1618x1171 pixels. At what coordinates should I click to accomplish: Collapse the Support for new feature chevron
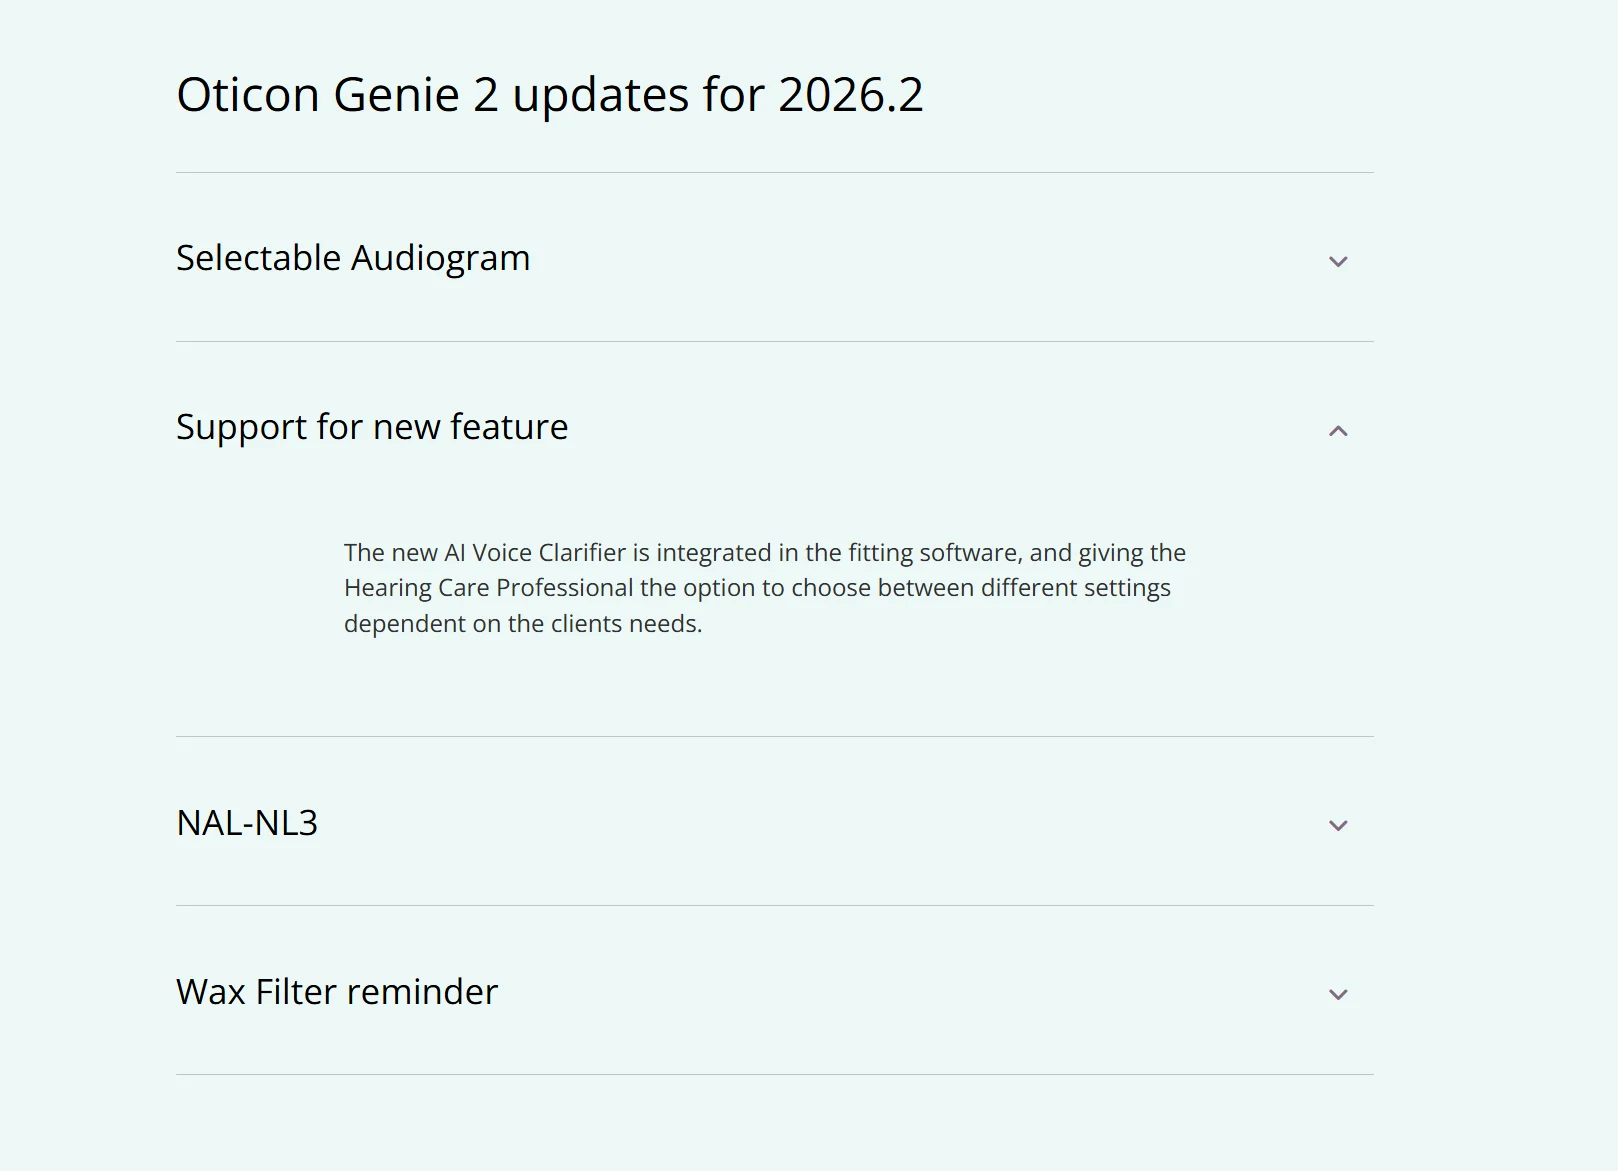point(1338,430)
